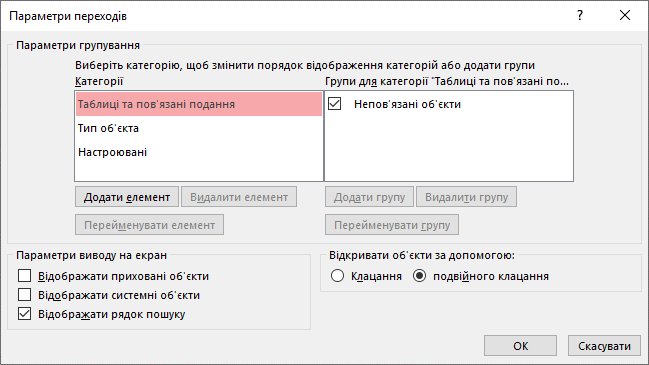Enable Відображати приховані об'єкти checkbox
Screen dimensions: 649x365
[x=24, y=276]
